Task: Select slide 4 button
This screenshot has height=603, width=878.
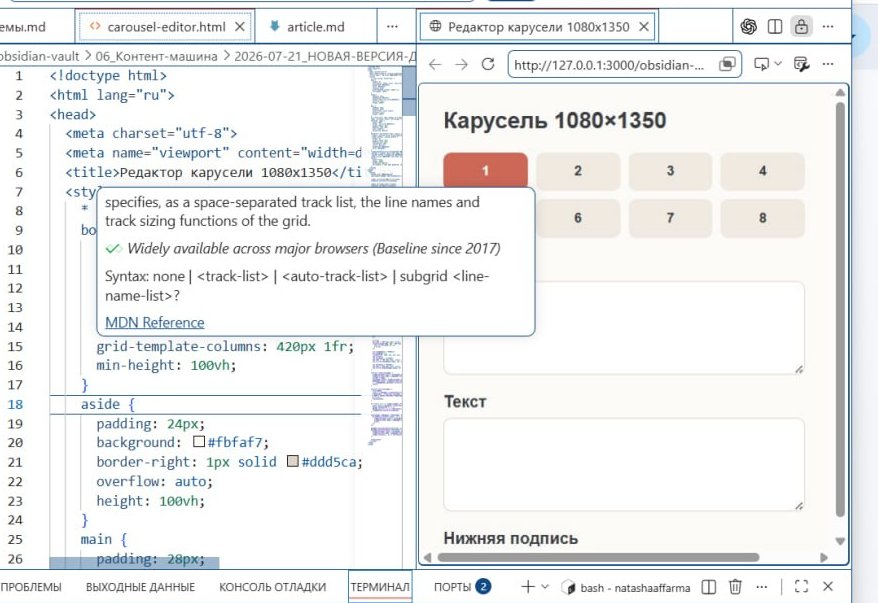Action: pyautogui.click(x=763, y=171)
